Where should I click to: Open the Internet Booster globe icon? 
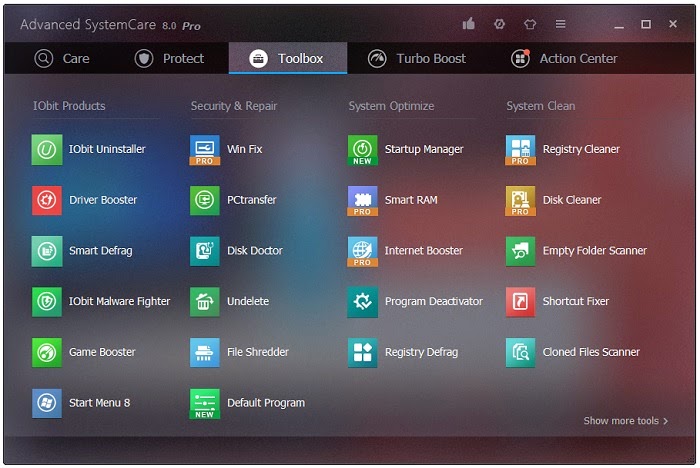(362, 251)
